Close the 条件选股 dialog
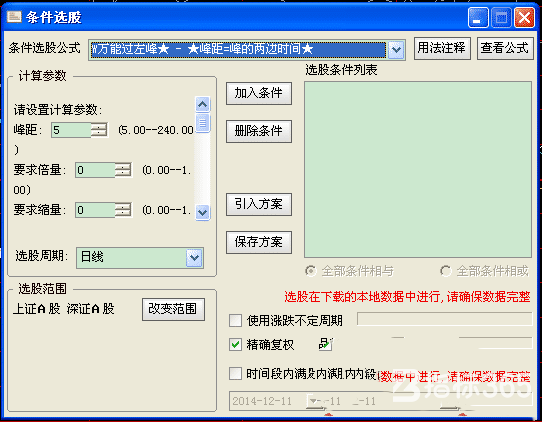This screenshot has height=422, width=542. pyautogui.click(x=524, y=17)
